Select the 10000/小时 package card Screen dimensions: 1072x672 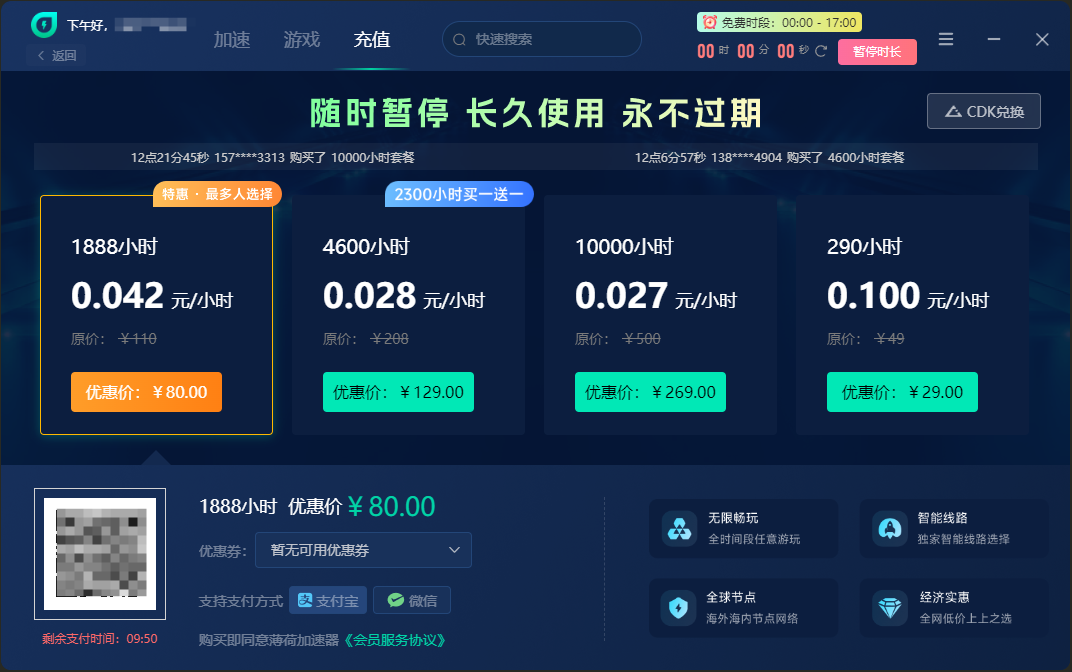pos(660,315)
